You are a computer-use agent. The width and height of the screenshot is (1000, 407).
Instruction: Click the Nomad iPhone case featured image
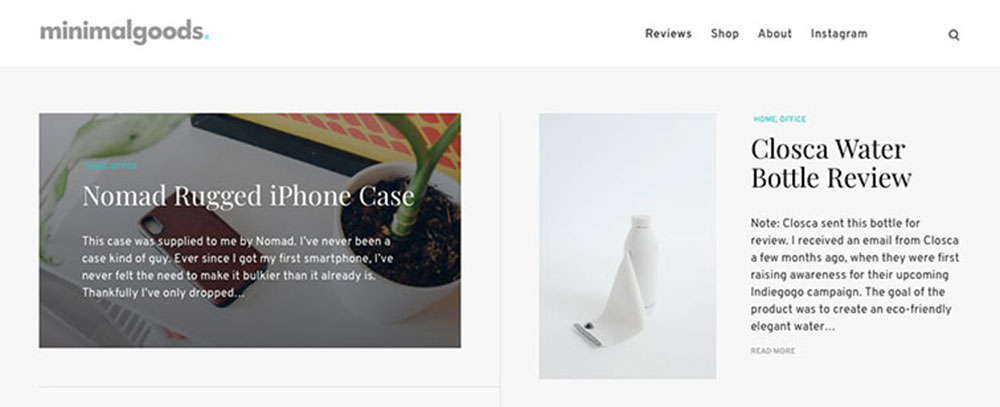(x=249, y=230)
